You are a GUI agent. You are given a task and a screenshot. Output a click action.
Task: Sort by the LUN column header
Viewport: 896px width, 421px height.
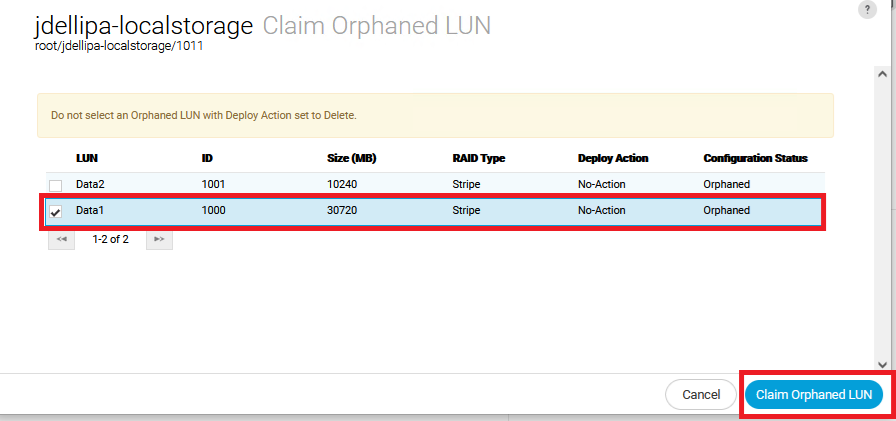coord(87,158)
